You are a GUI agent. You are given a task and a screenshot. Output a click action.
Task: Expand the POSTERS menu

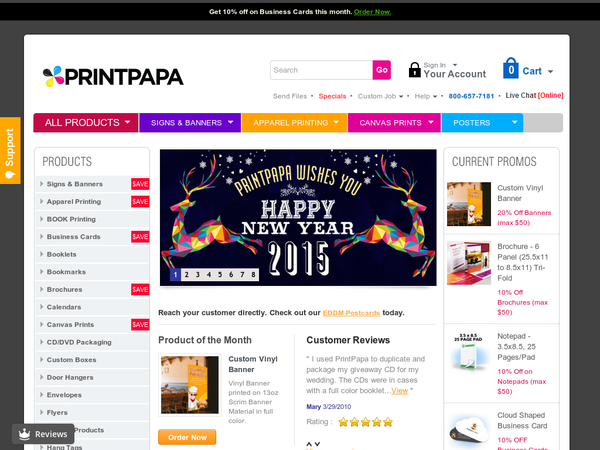click(x=483, y=122)
